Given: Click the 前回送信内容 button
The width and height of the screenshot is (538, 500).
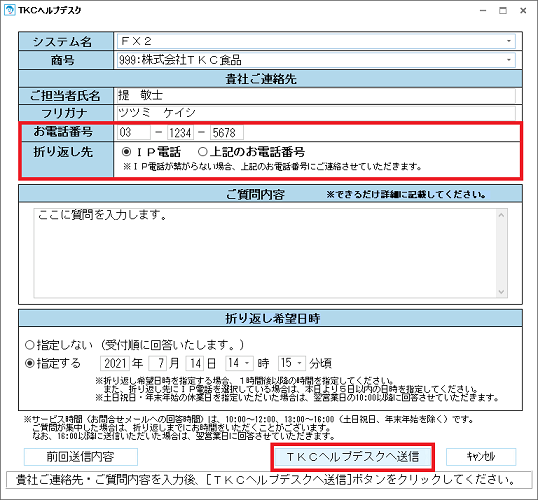Looking at the screenshot, I should (81, 457).
